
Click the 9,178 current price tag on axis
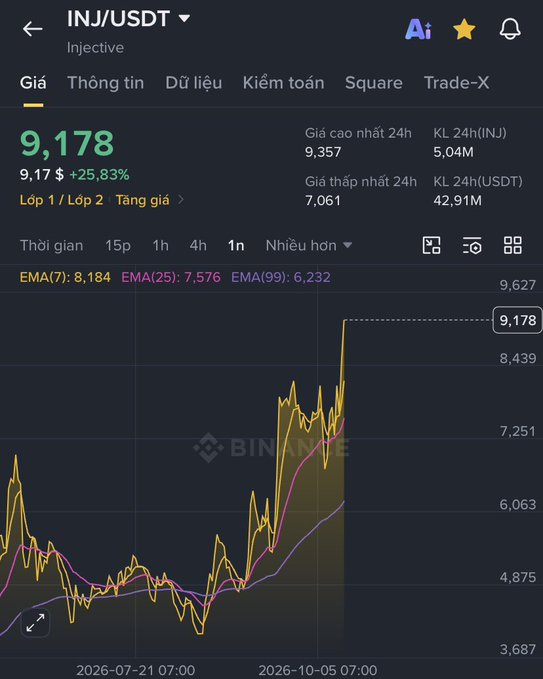pos(517,320)
